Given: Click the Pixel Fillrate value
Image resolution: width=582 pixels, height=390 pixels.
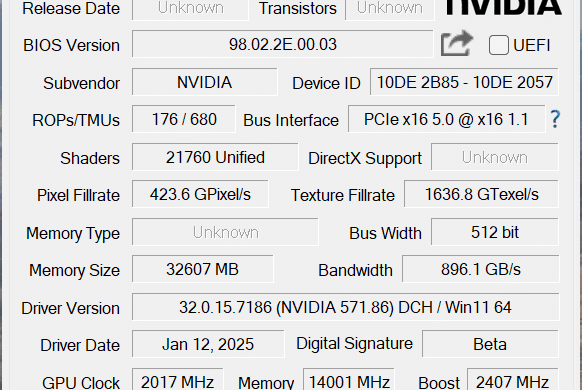Looking at the screenshot, I should point(200,194).
